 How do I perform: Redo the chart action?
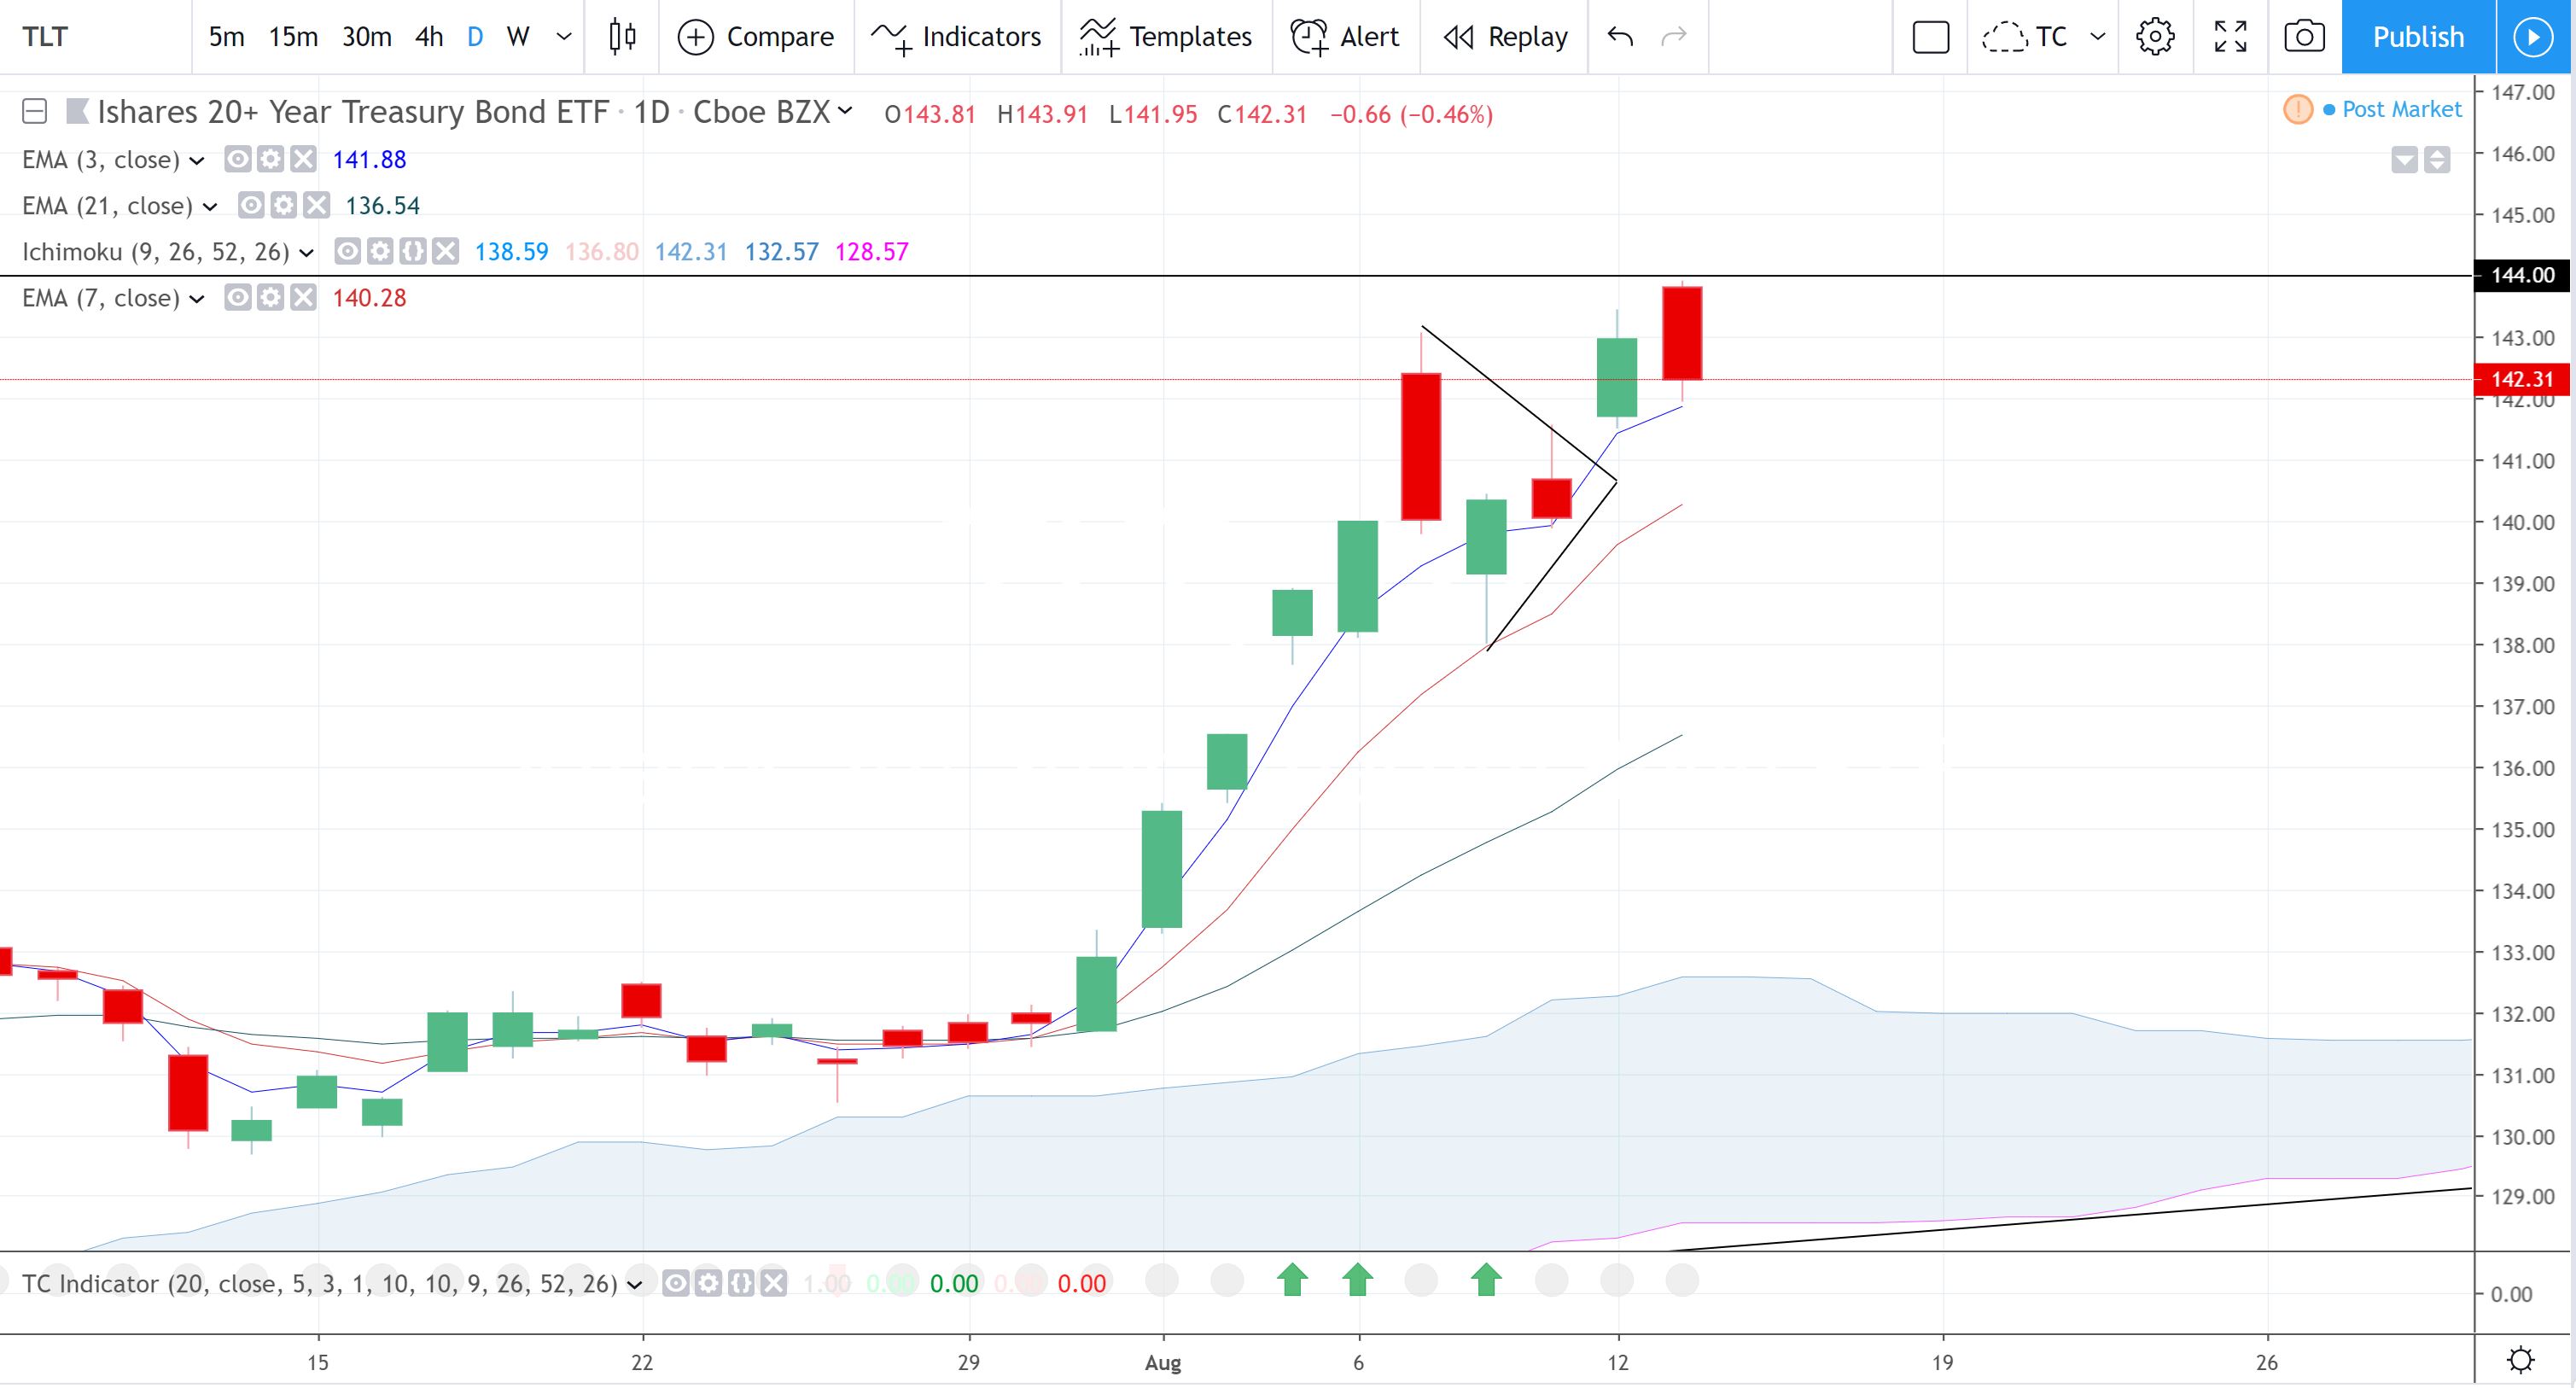[1674, 37]
